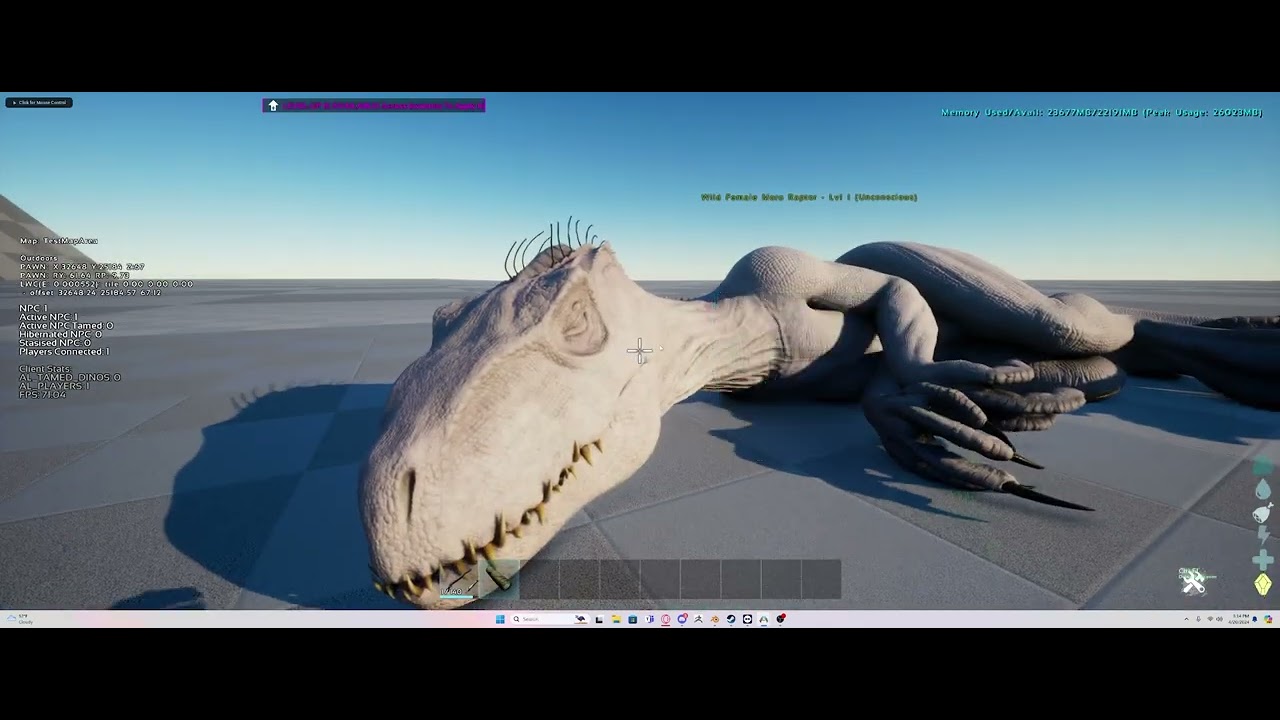Open the Opera browser taskbar icon
The image size is (1280, 720).
tap(665, 619)
